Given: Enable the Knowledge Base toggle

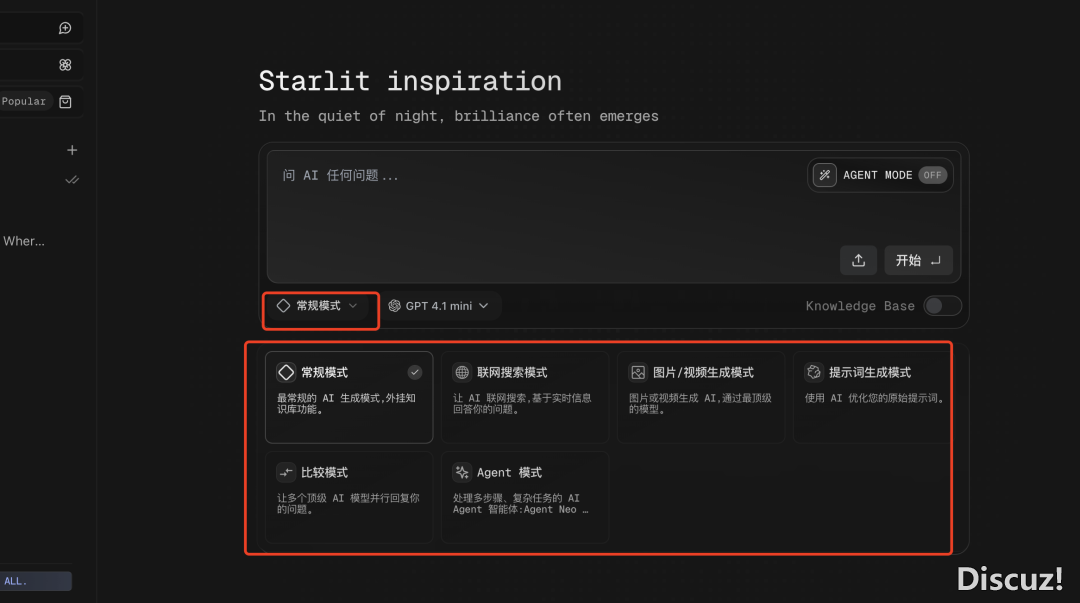Looking at the screenshot, I should 942,306.
